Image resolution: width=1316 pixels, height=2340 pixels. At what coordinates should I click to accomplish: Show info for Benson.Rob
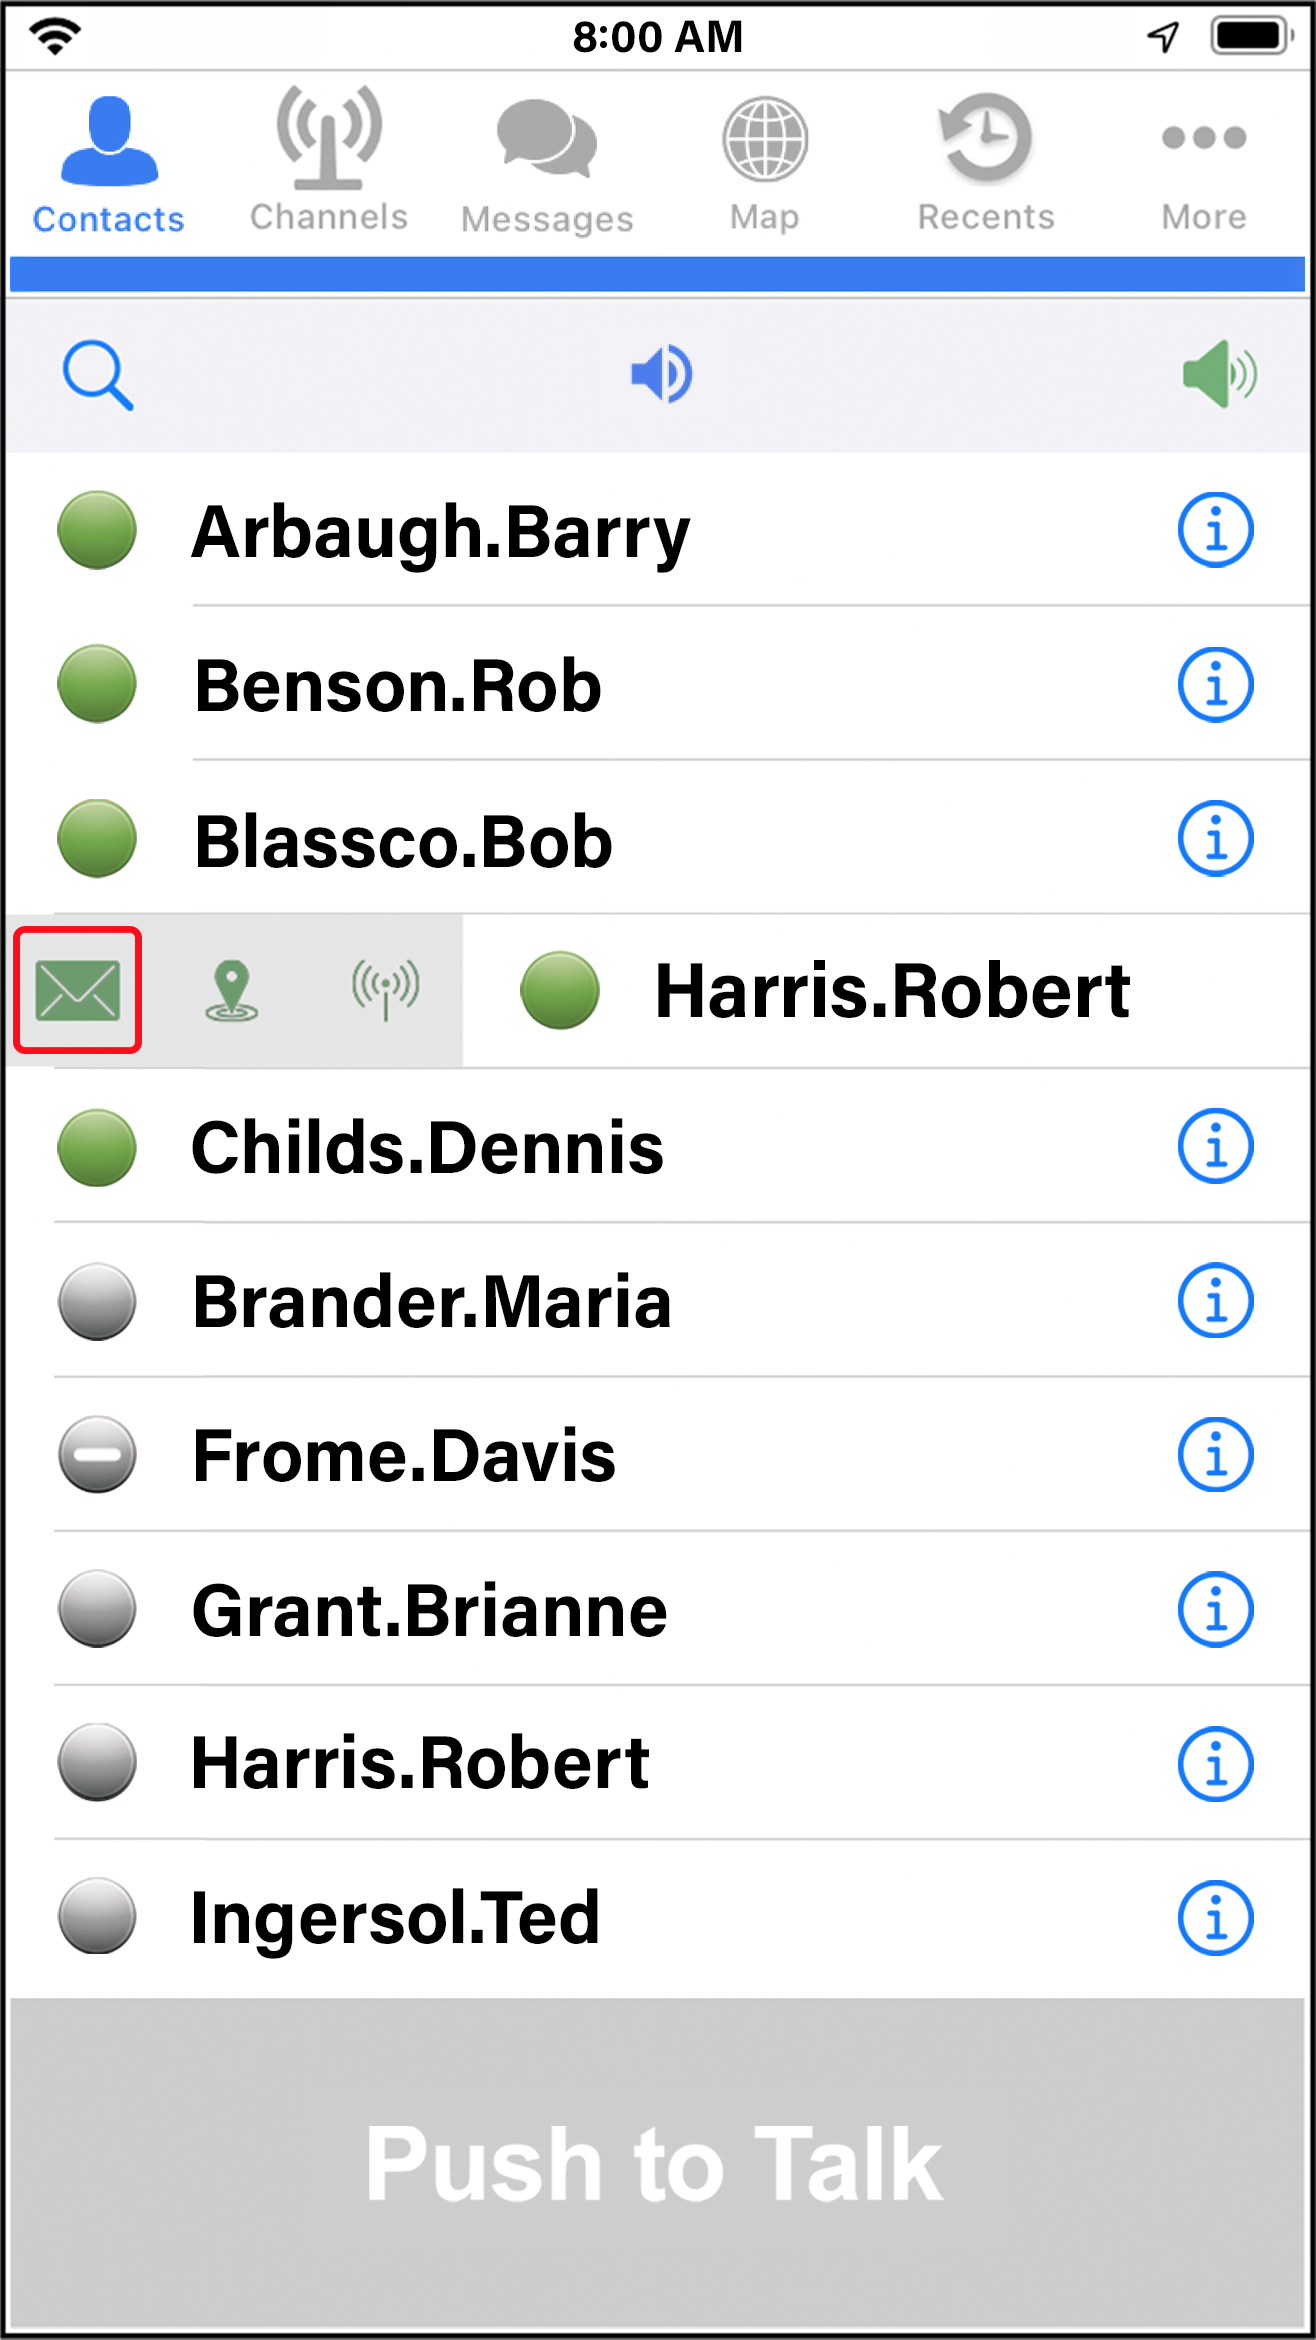click(1215, 685)
